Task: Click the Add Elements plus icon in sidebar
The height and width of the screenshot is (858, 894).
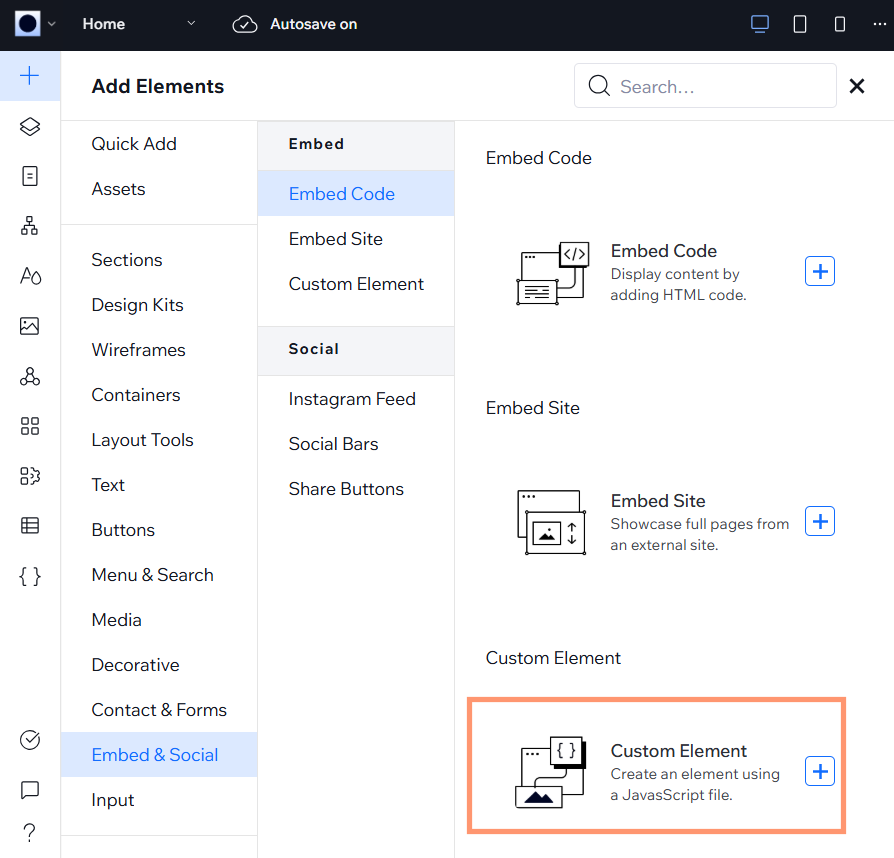Action: pyautogui.click(x=30, y=76)
